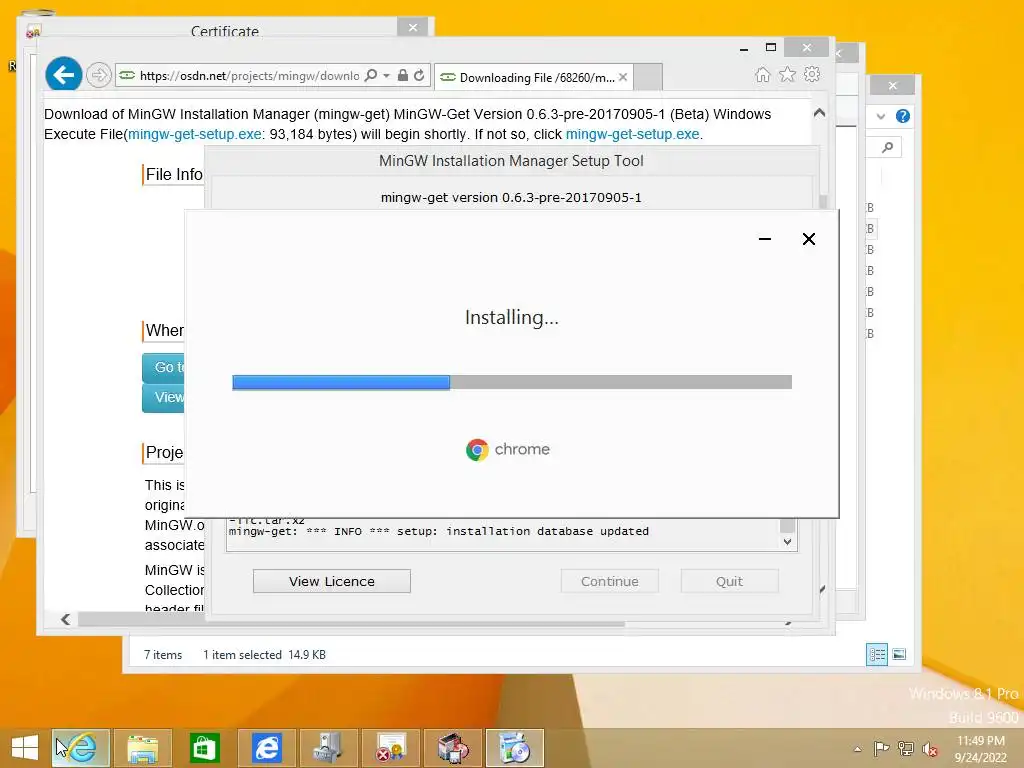Viewport: 1024px width, 768px height.
Task: Click the search magnifier in the address bar
Action: point(371,75)
